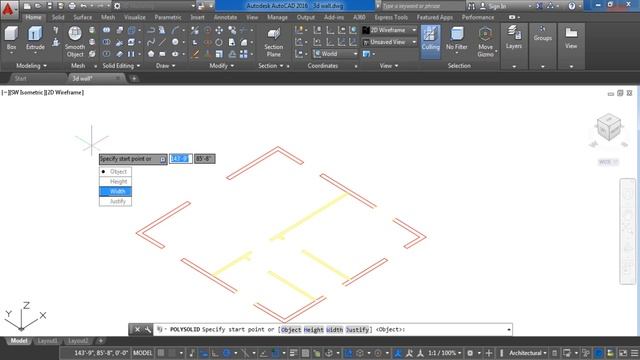
Task: Click the Spline tool in Draw panel
Action: pyautogui.click(x=151, y=42)
